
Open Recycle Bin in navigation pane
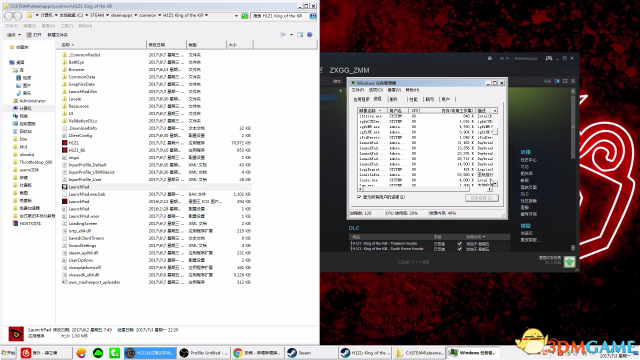click(22, 131)
